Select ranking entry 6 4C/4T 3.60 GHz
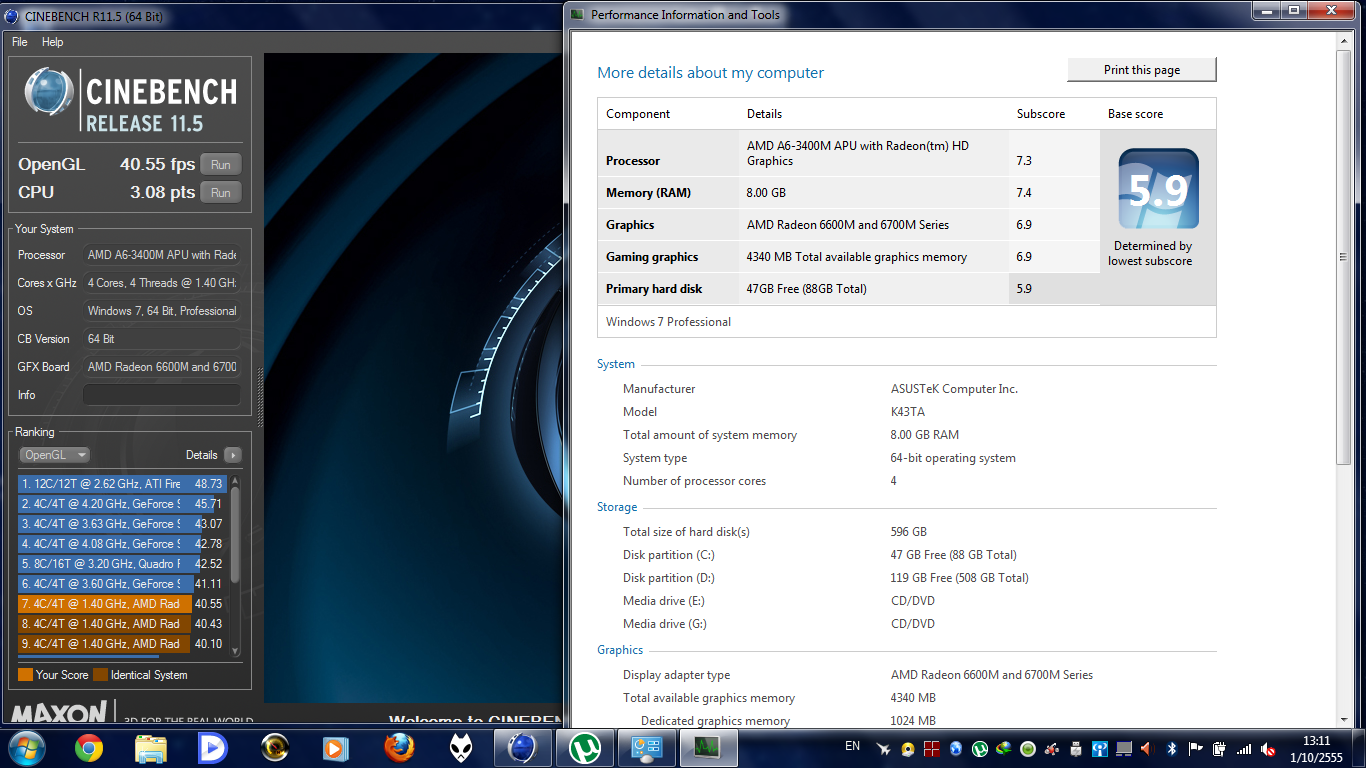 click(x=123, y=584)
